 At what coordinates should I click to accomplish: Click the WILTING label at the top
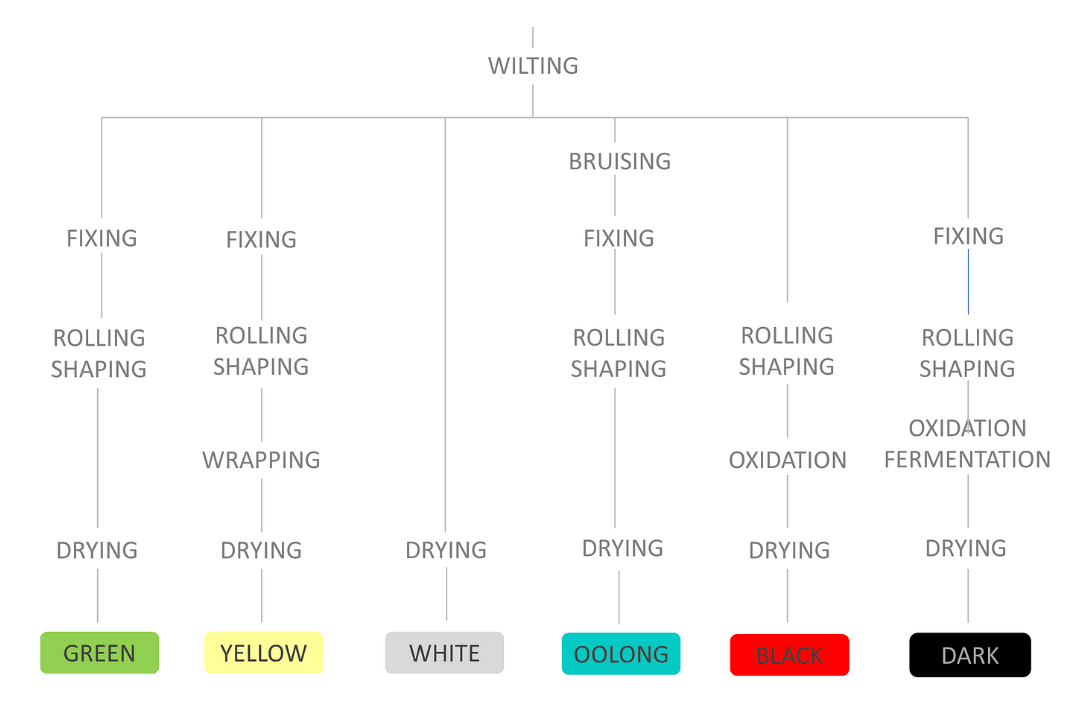click(533, 66)
